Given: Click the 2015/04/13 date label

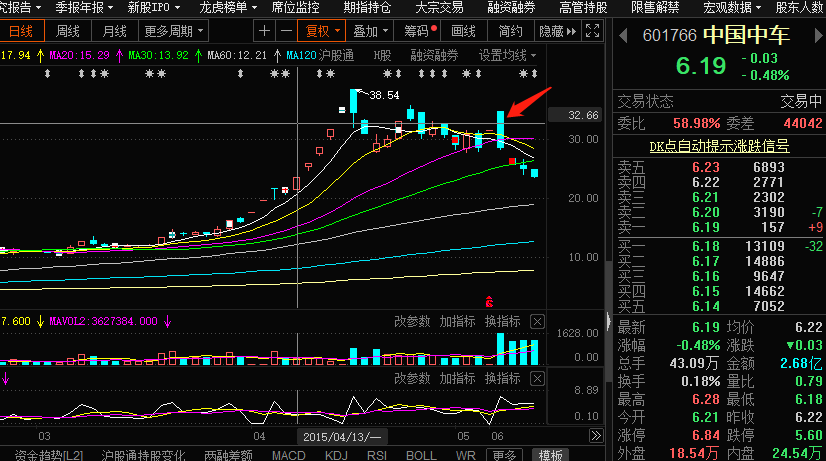Looking at the screenshot, I should pyautogui.click(x=342, y=437).
